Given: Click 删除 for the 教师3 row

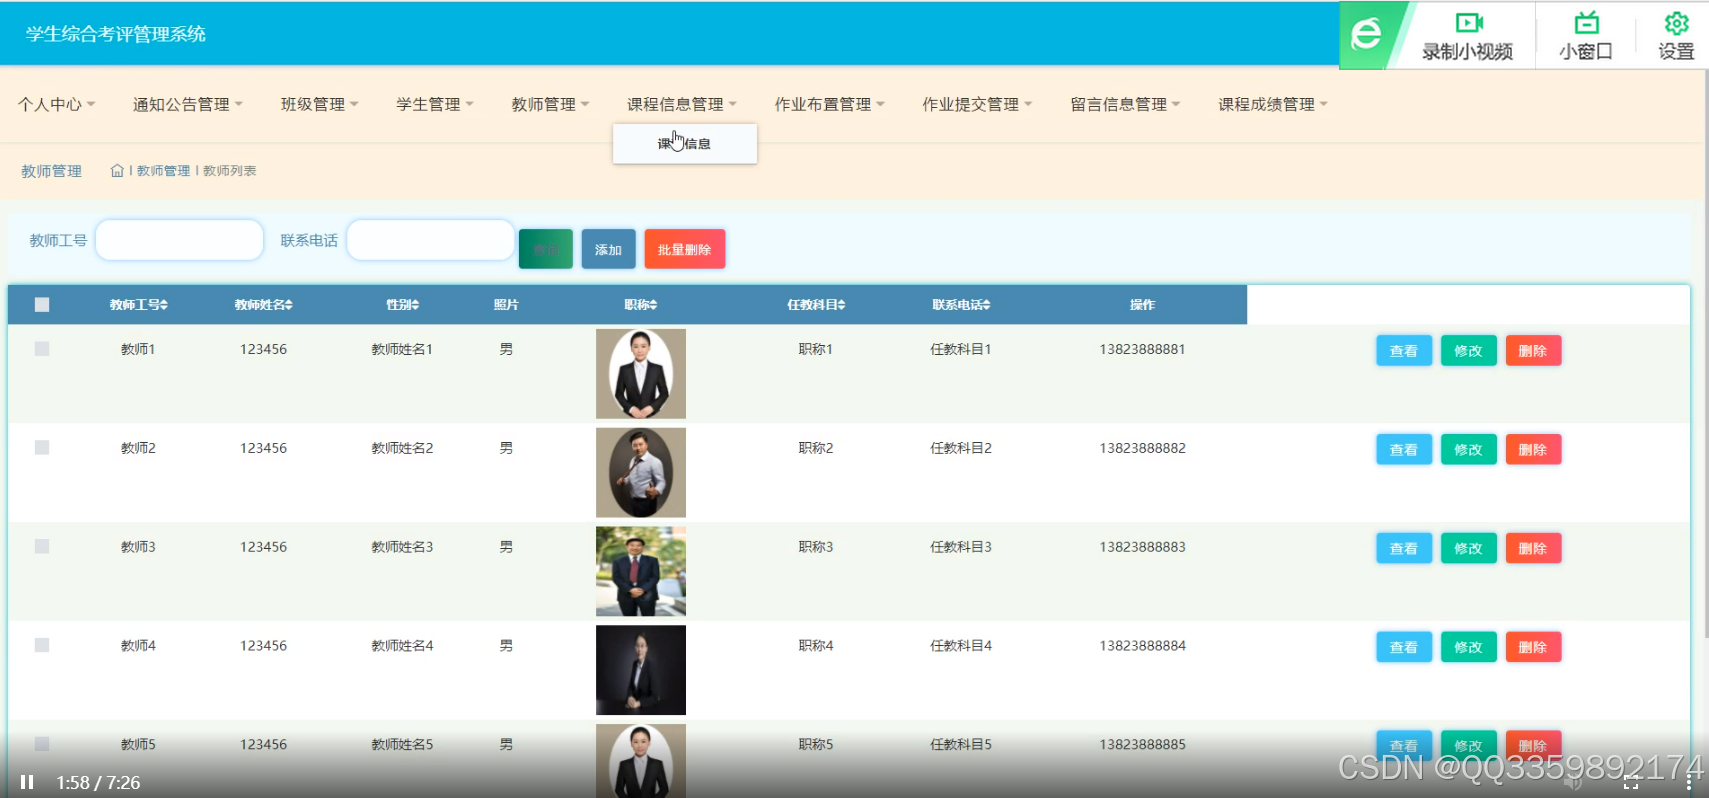Looking at the screenshot, I should (x=1533, y=549).
